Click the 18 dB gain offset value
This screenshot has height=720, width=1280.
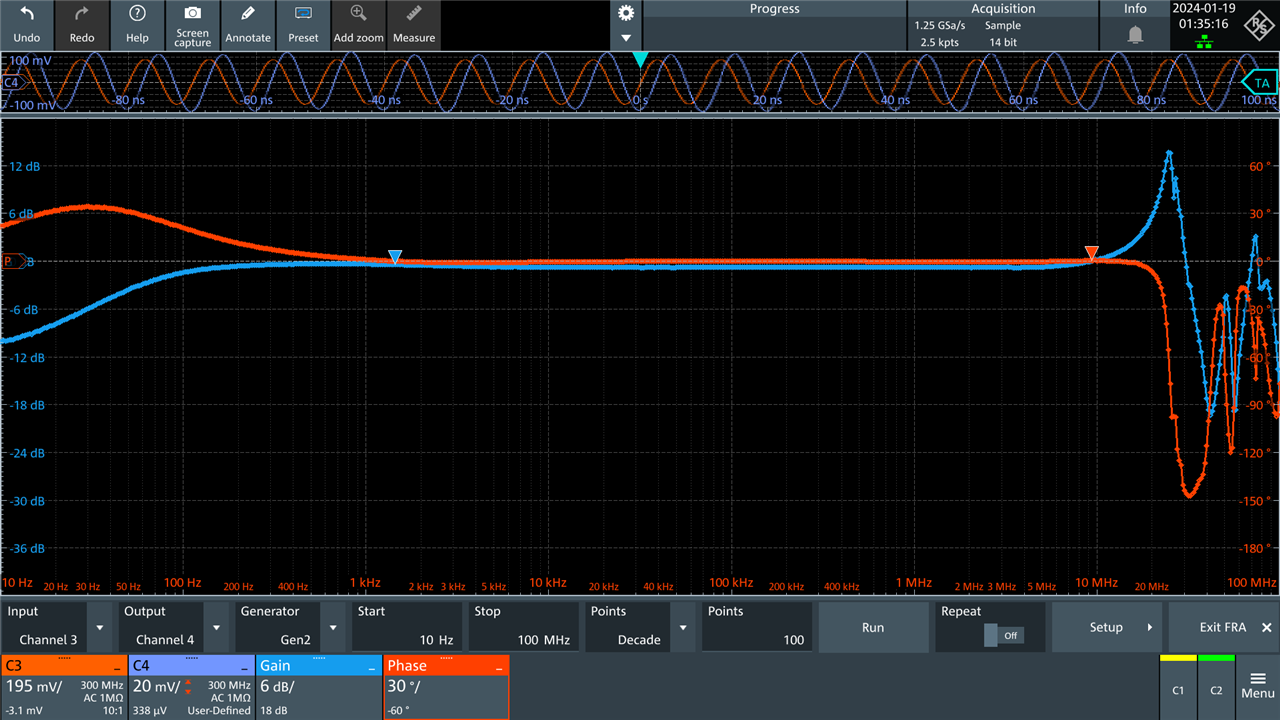pyautogui.click(x=273, y=710)
